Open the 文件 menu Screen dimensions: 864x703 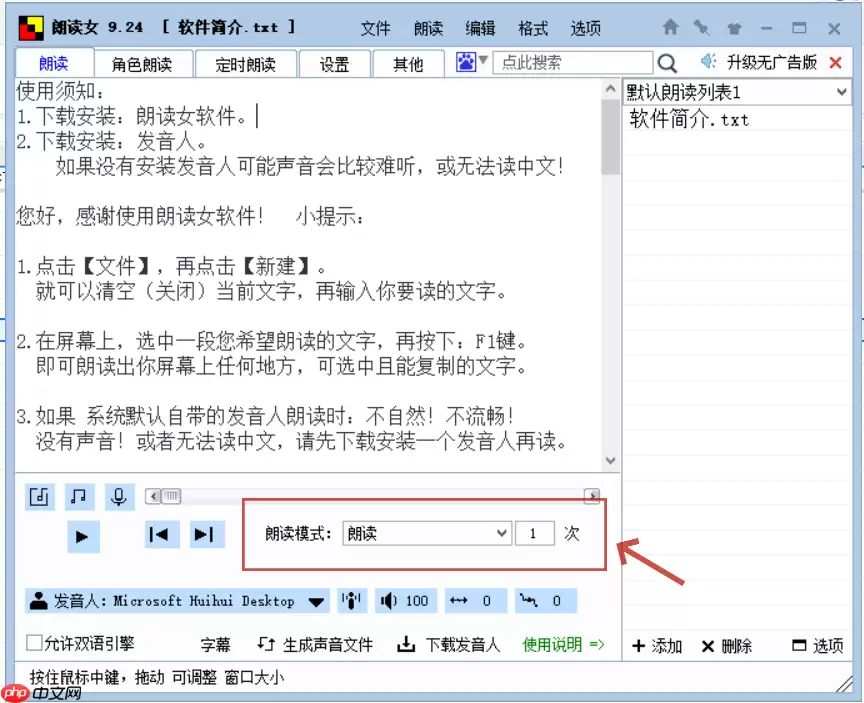click(x=376, y=28)
